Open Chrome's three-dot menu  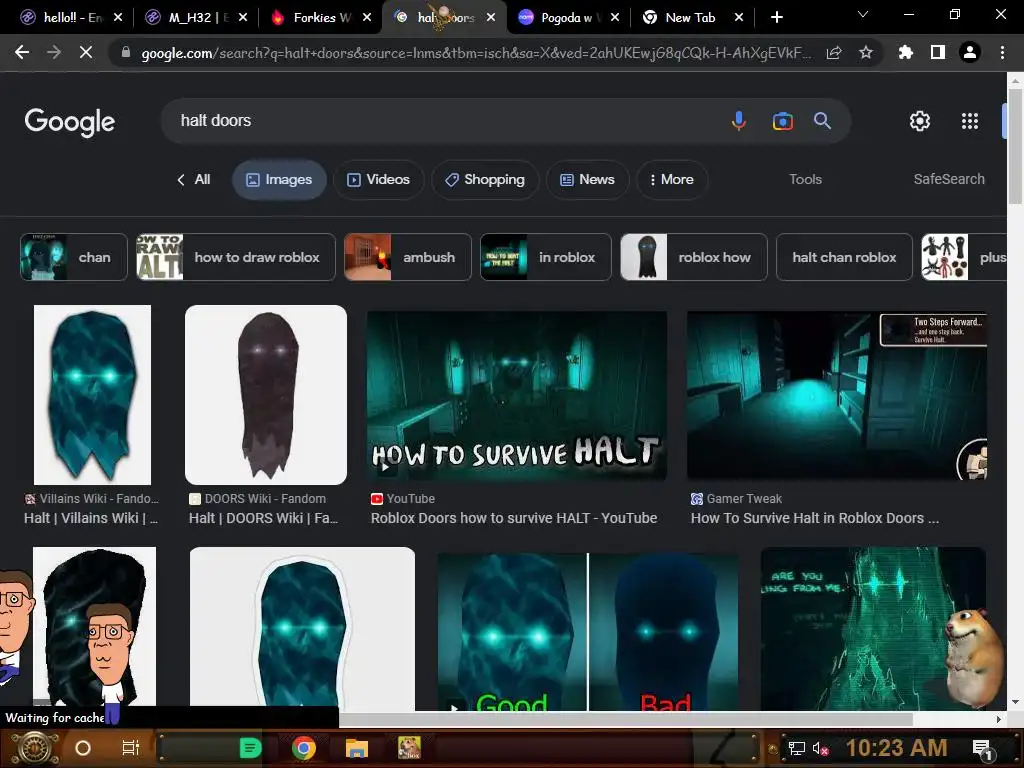pyautogui.click(x=1002, y=52)
